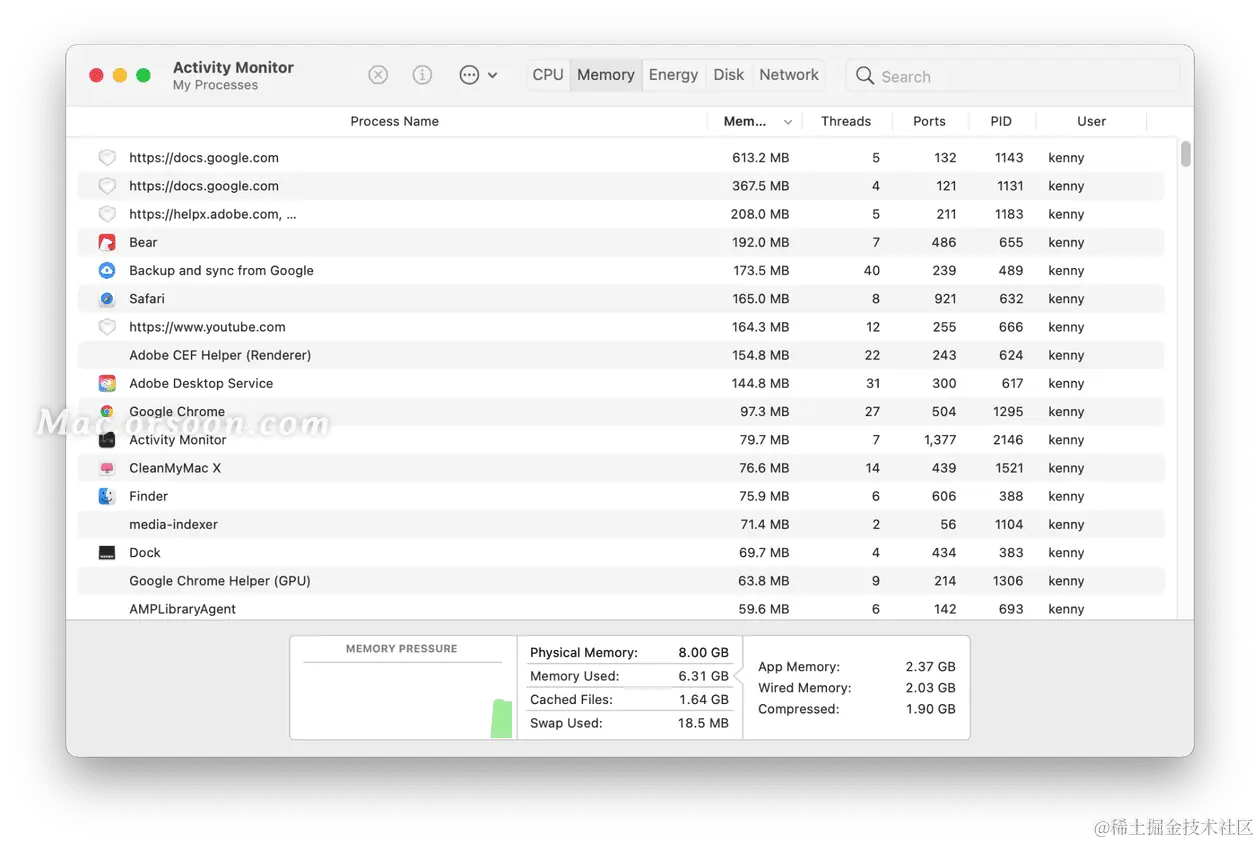Viewport: 1260px width, 844px height.
Task: Sort by User column header
Action: [x=1091, y=121]
